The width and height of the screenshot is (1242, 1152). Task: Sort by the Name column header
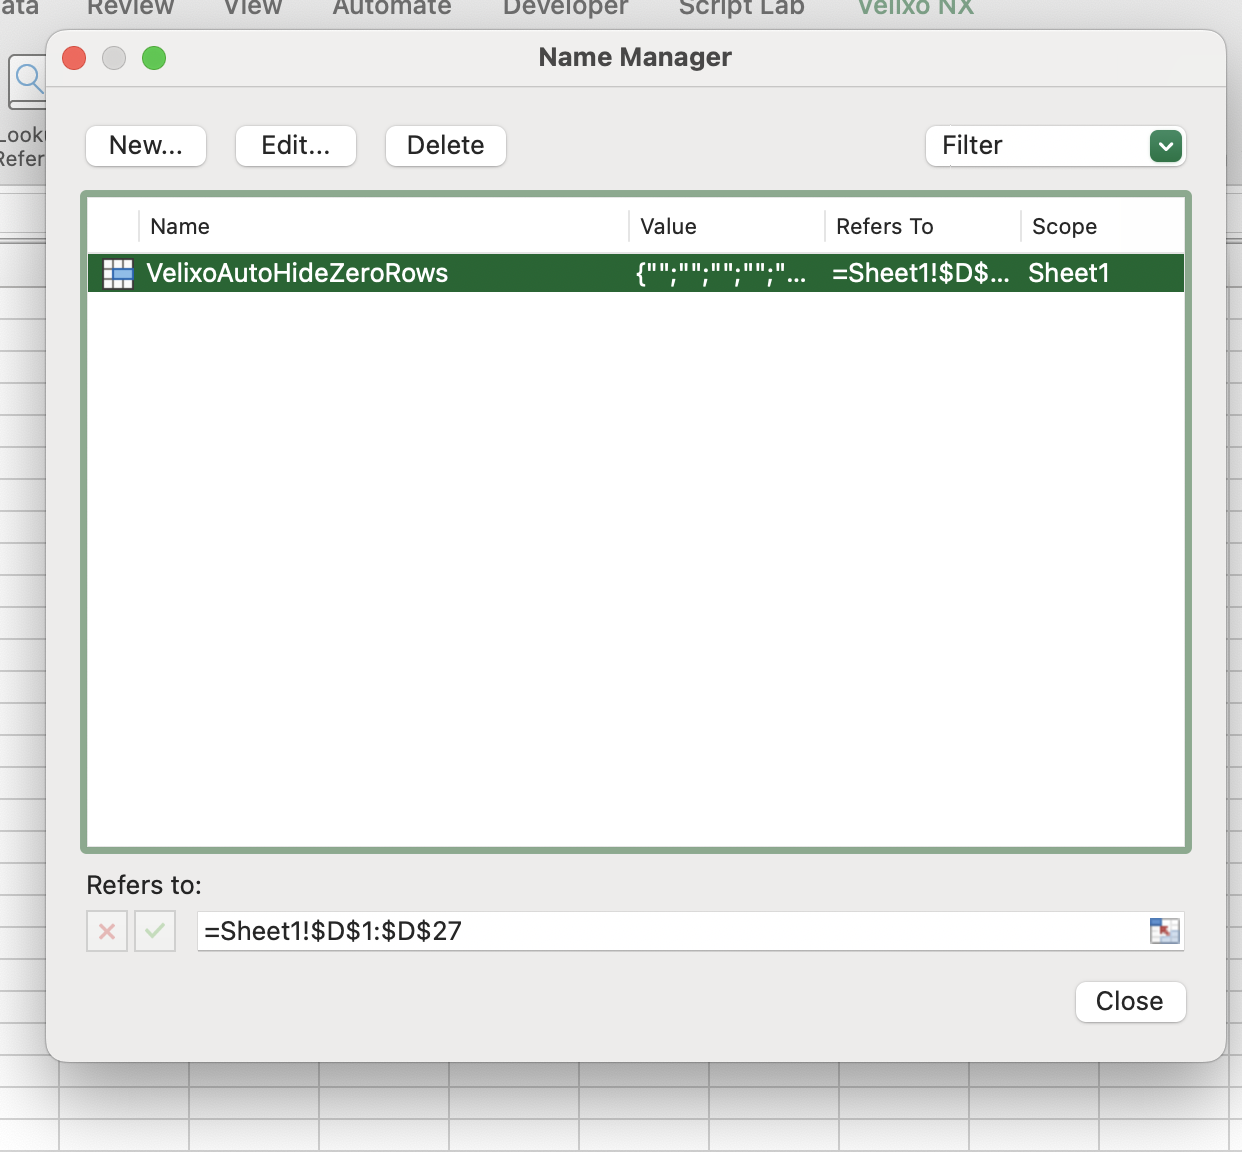(180, 226)
